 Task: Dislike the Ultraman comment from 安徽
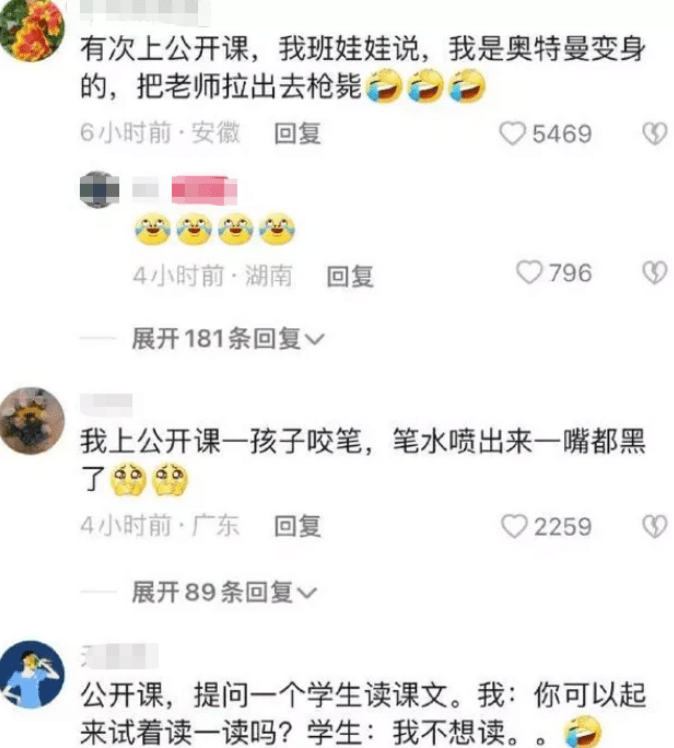click(x=655, y=134)
